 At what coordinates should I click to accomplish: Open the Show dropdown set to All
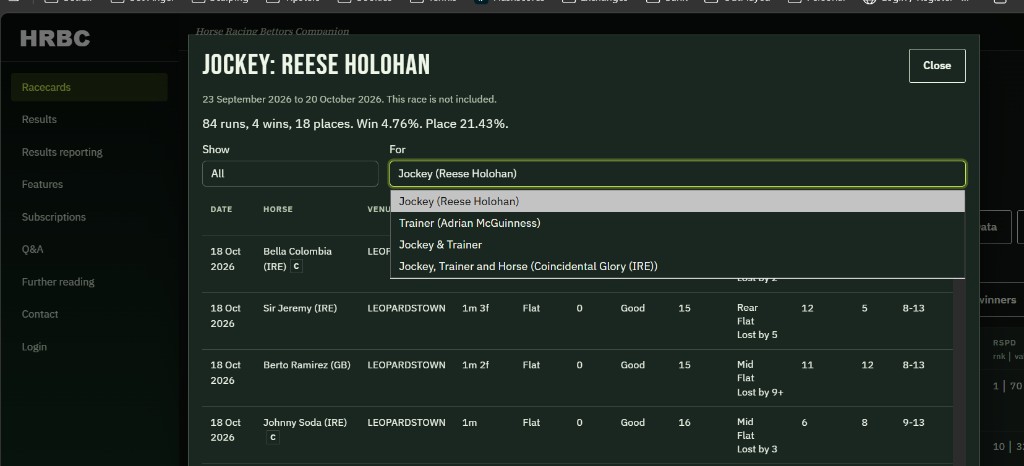[290, 174]
